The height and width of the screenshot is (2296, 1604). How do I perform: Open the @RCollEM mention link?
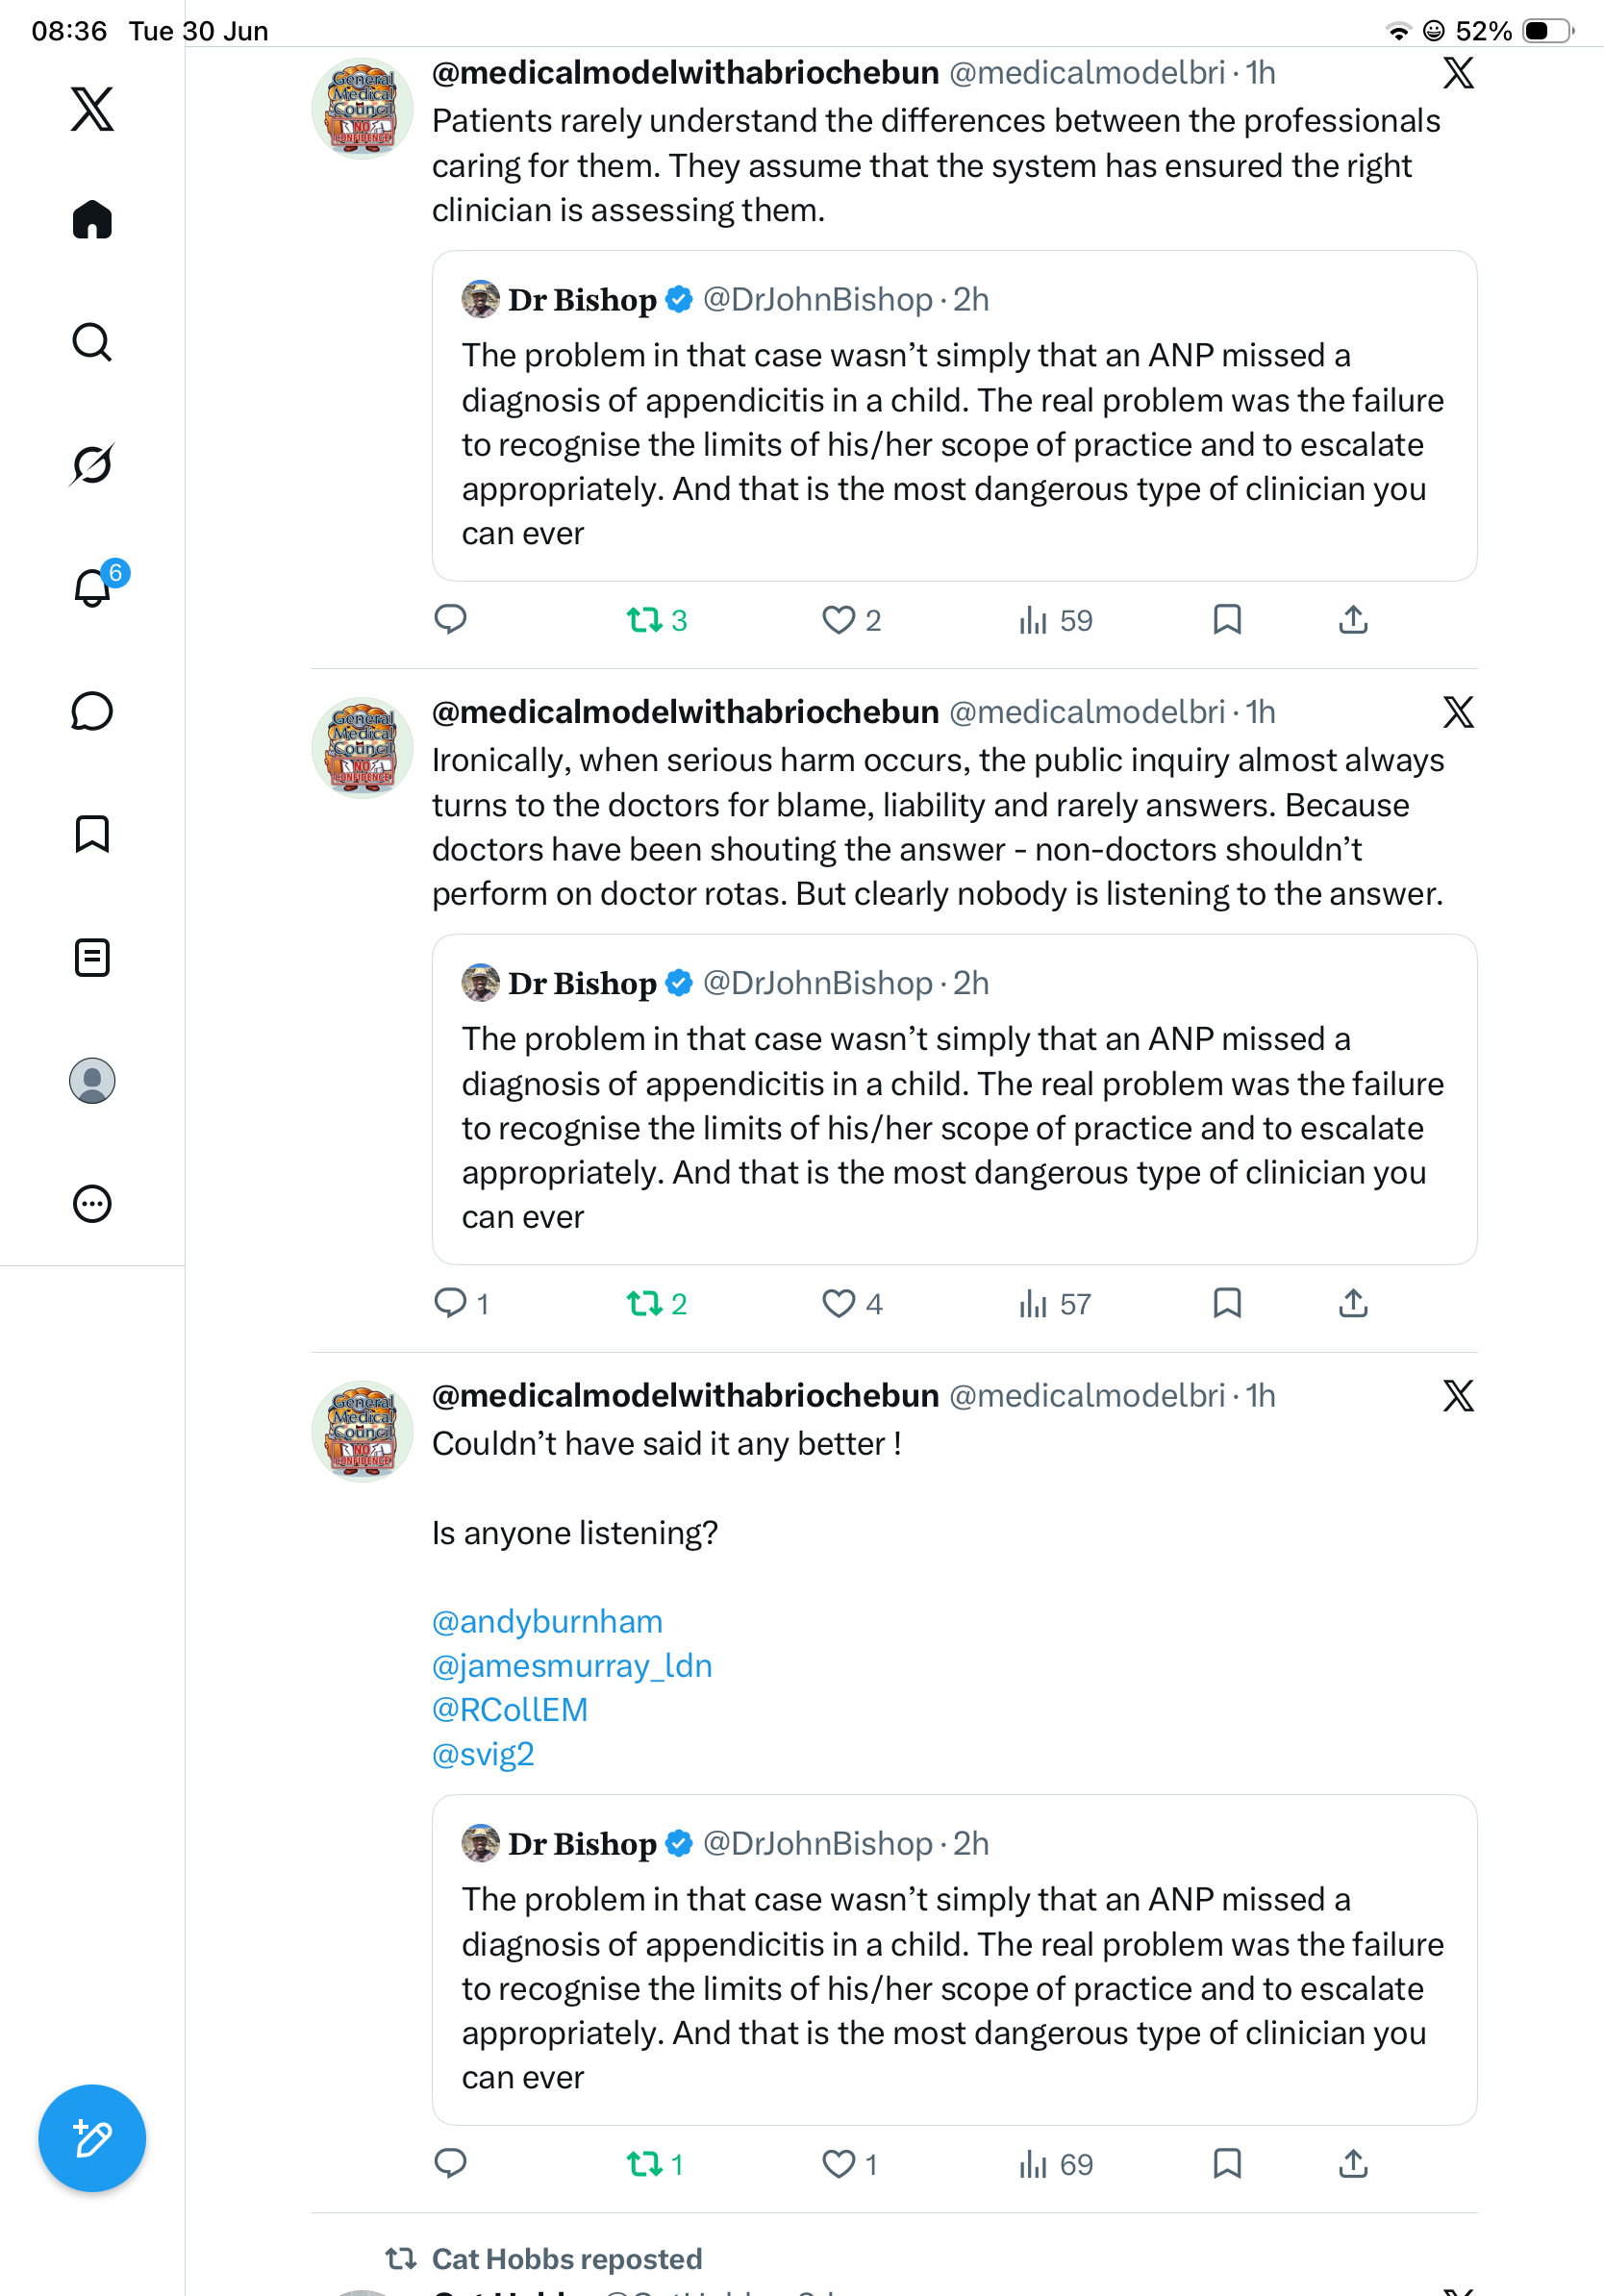click(510, 1709)
